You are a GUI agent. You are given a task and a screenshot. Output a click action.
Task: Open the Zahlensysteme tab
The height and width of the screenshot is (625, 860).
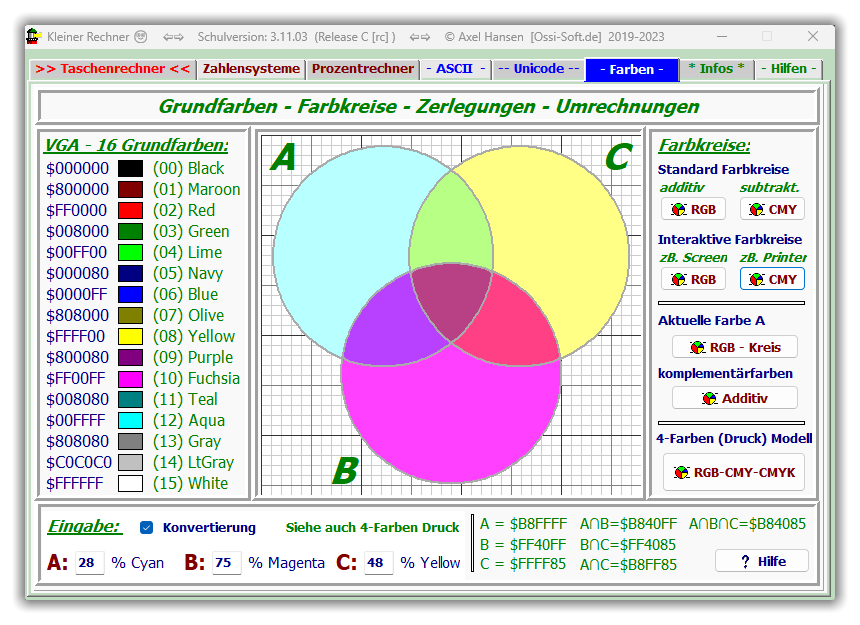(251, 69)
